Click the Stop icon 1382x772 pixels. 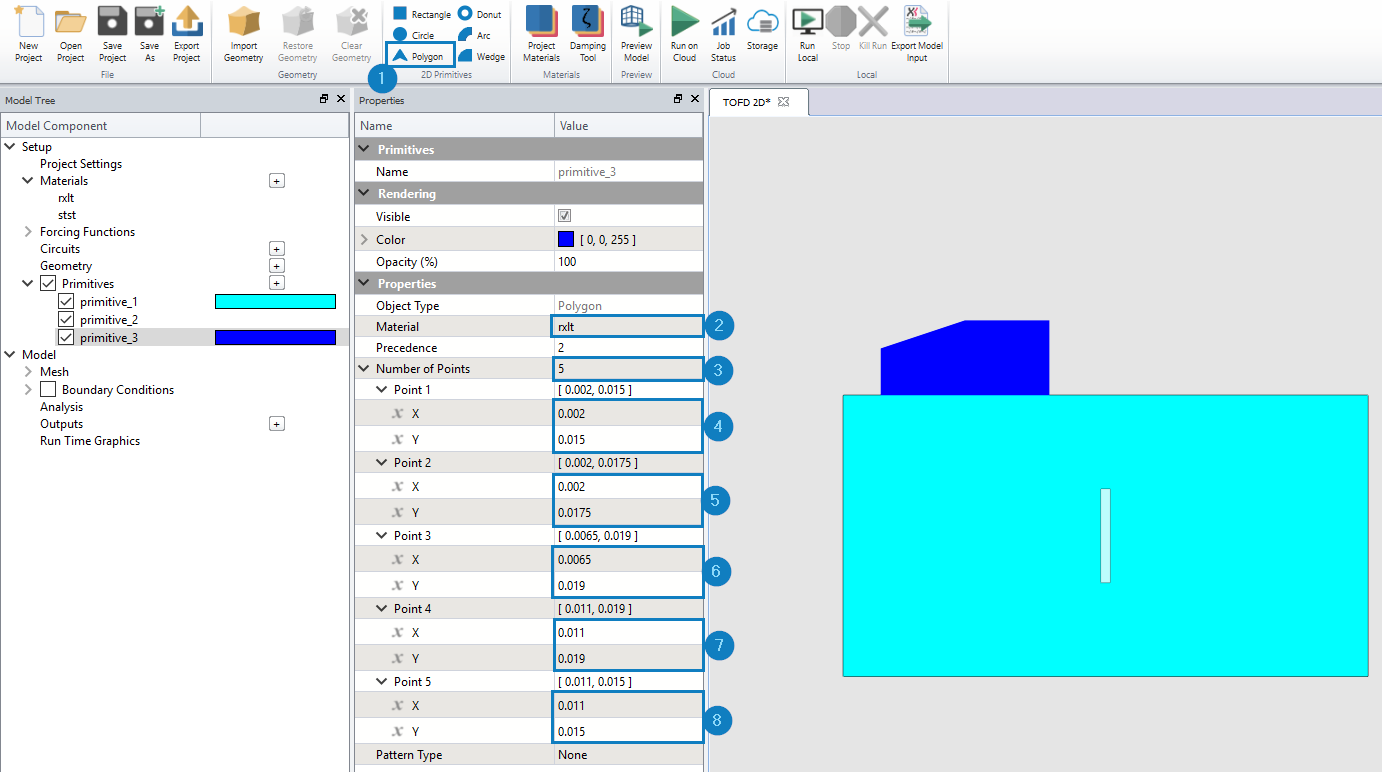point(841,22)
